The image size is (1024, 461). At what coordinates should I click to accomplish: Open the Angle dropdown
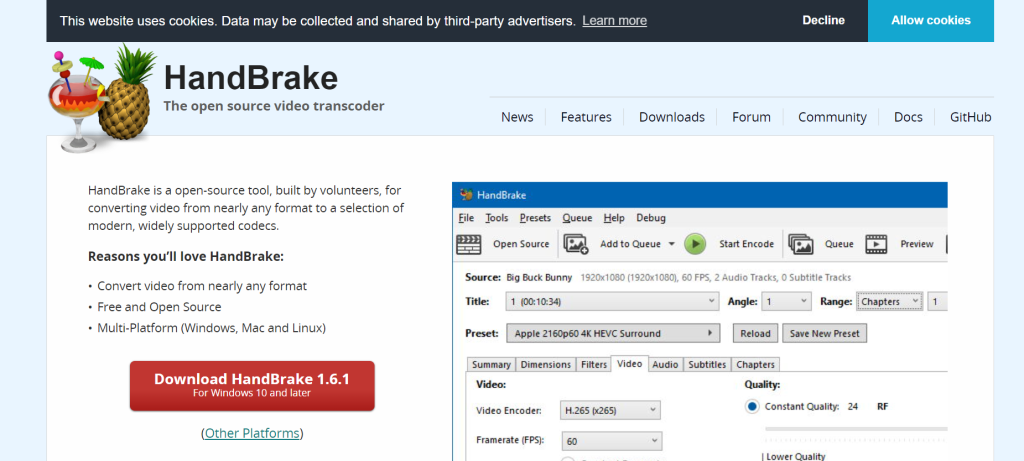tap(787, 302)
